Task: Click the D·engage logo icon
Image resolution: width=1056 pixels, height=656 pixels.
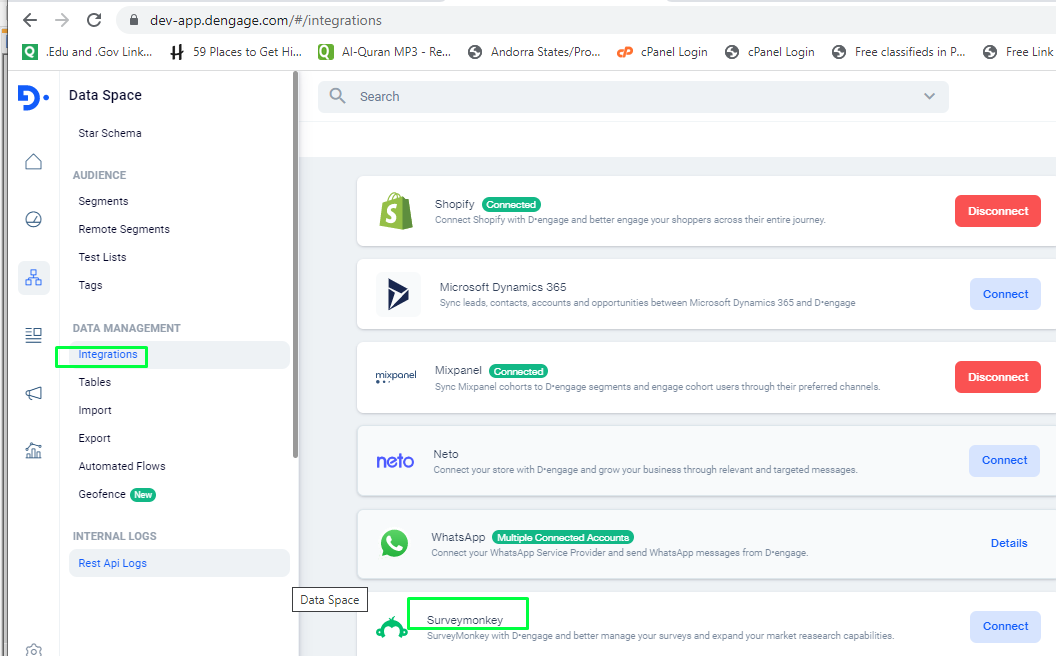Action: pyautogui.click(x=33, y=97)
